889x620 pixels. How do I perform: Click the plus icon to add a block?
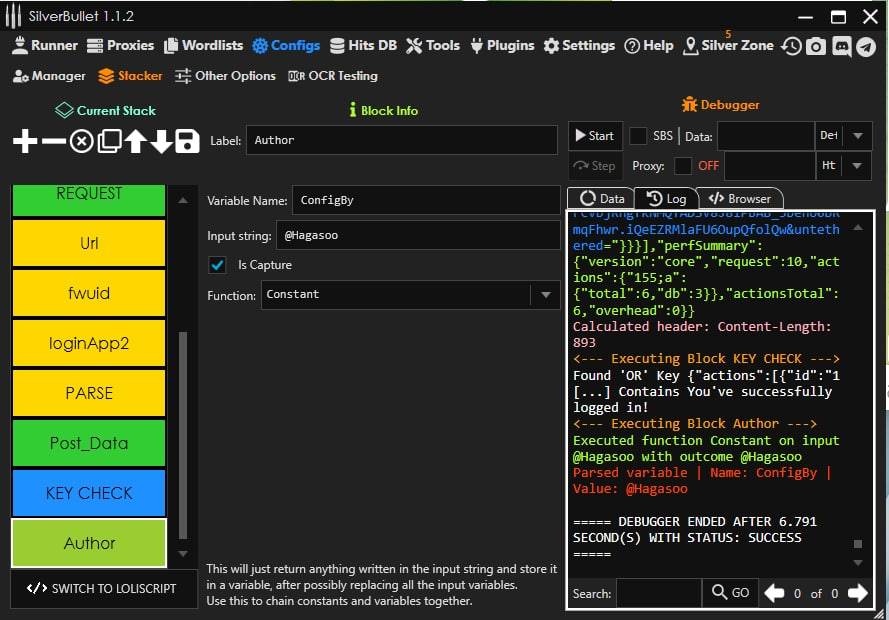coord(25,142)
